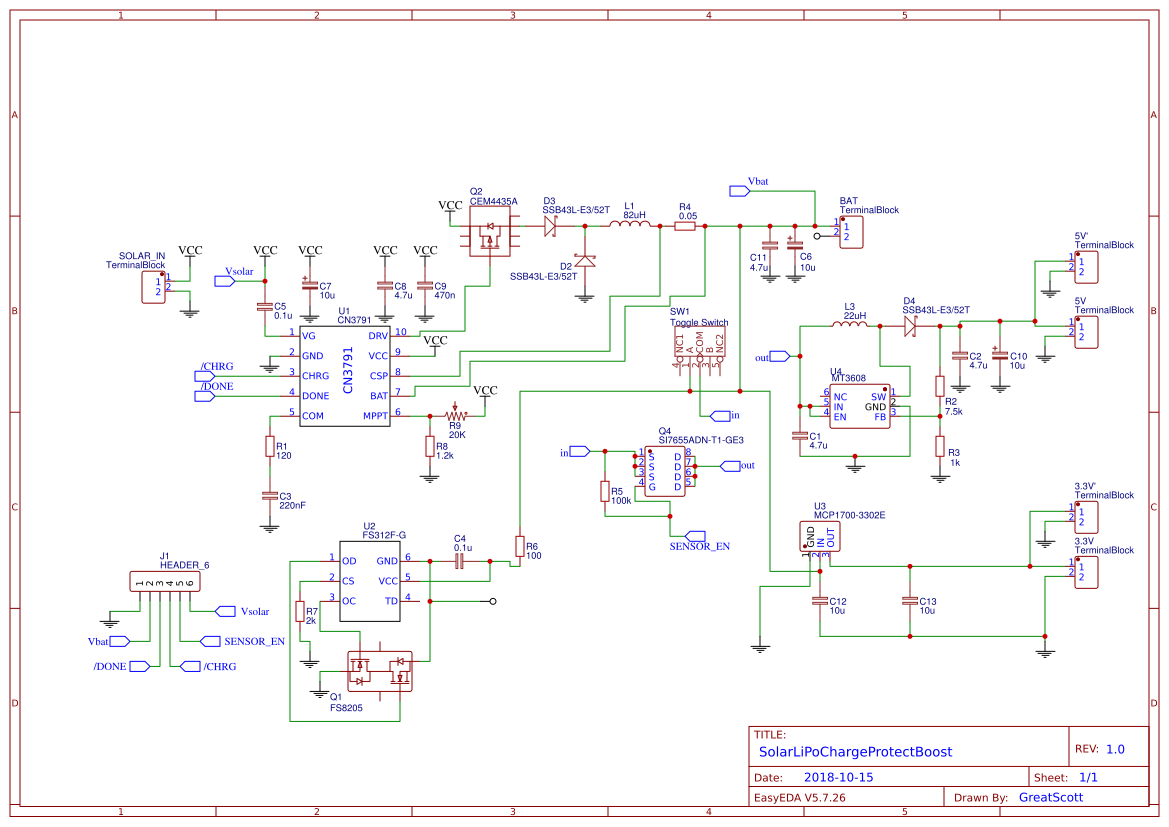1169x827 pixels.
Task: Click the J1 HEADER_6 connector symbol
Action: [x=165, y=582]
